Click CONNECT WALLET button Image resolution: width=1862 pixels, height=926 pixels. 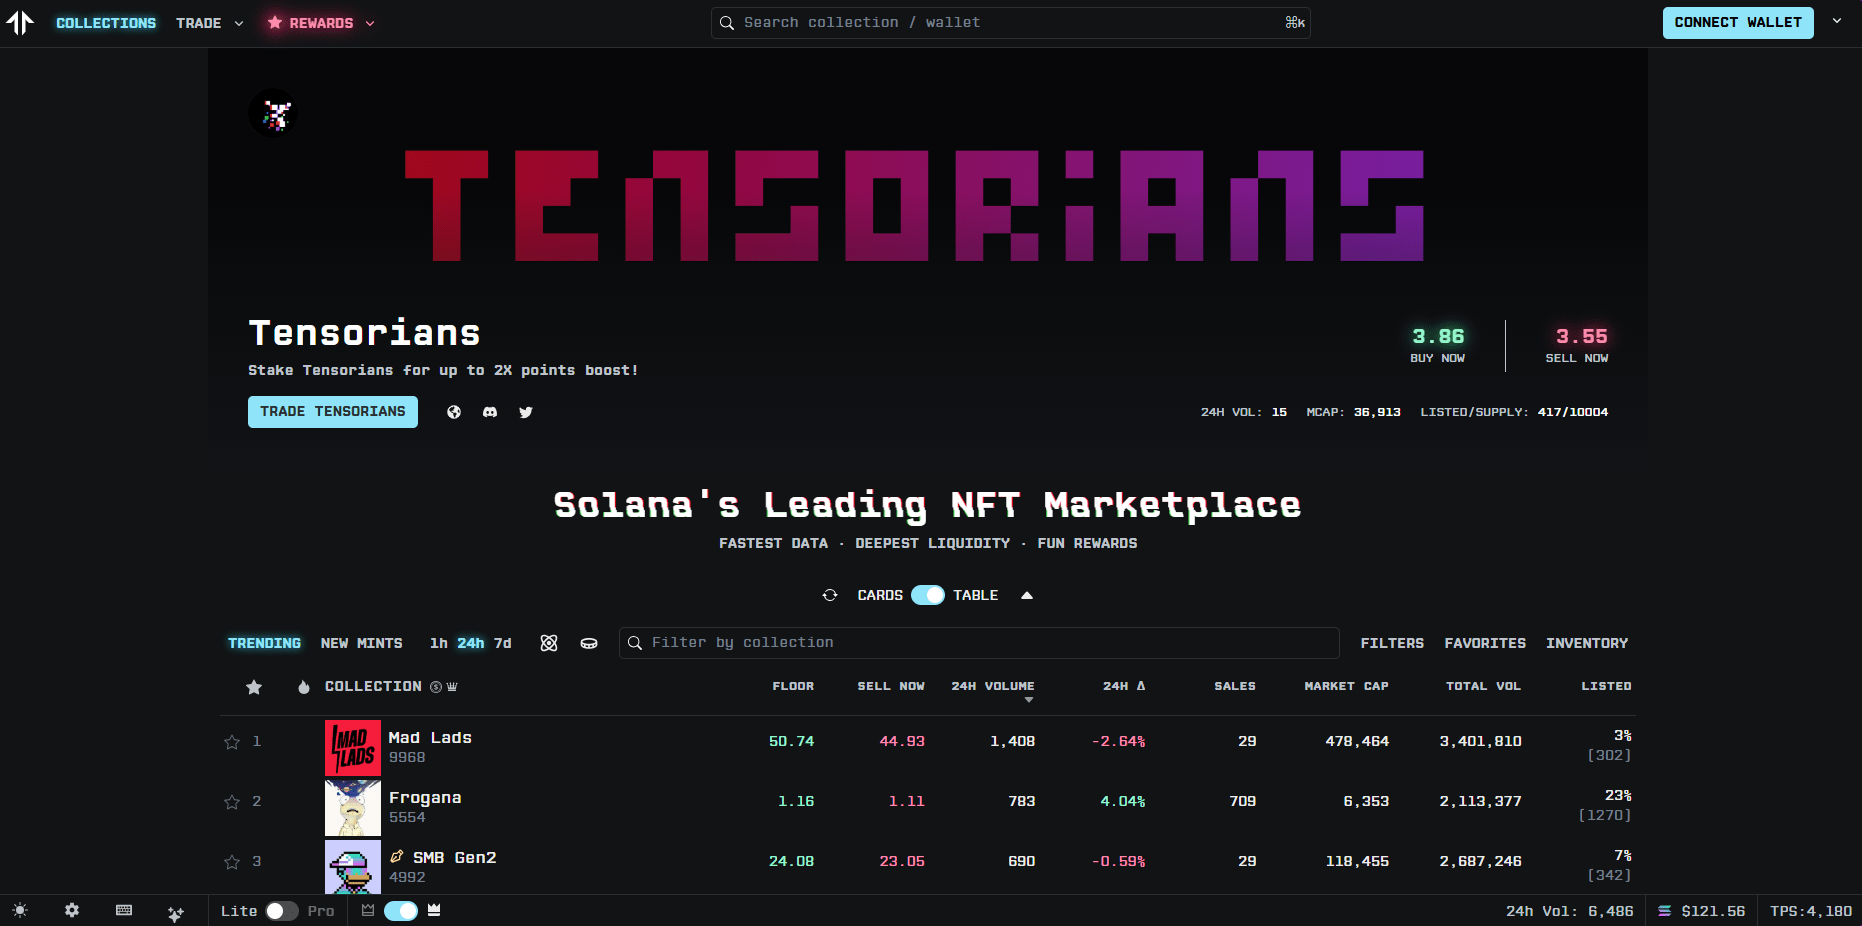coord(1738,22)
